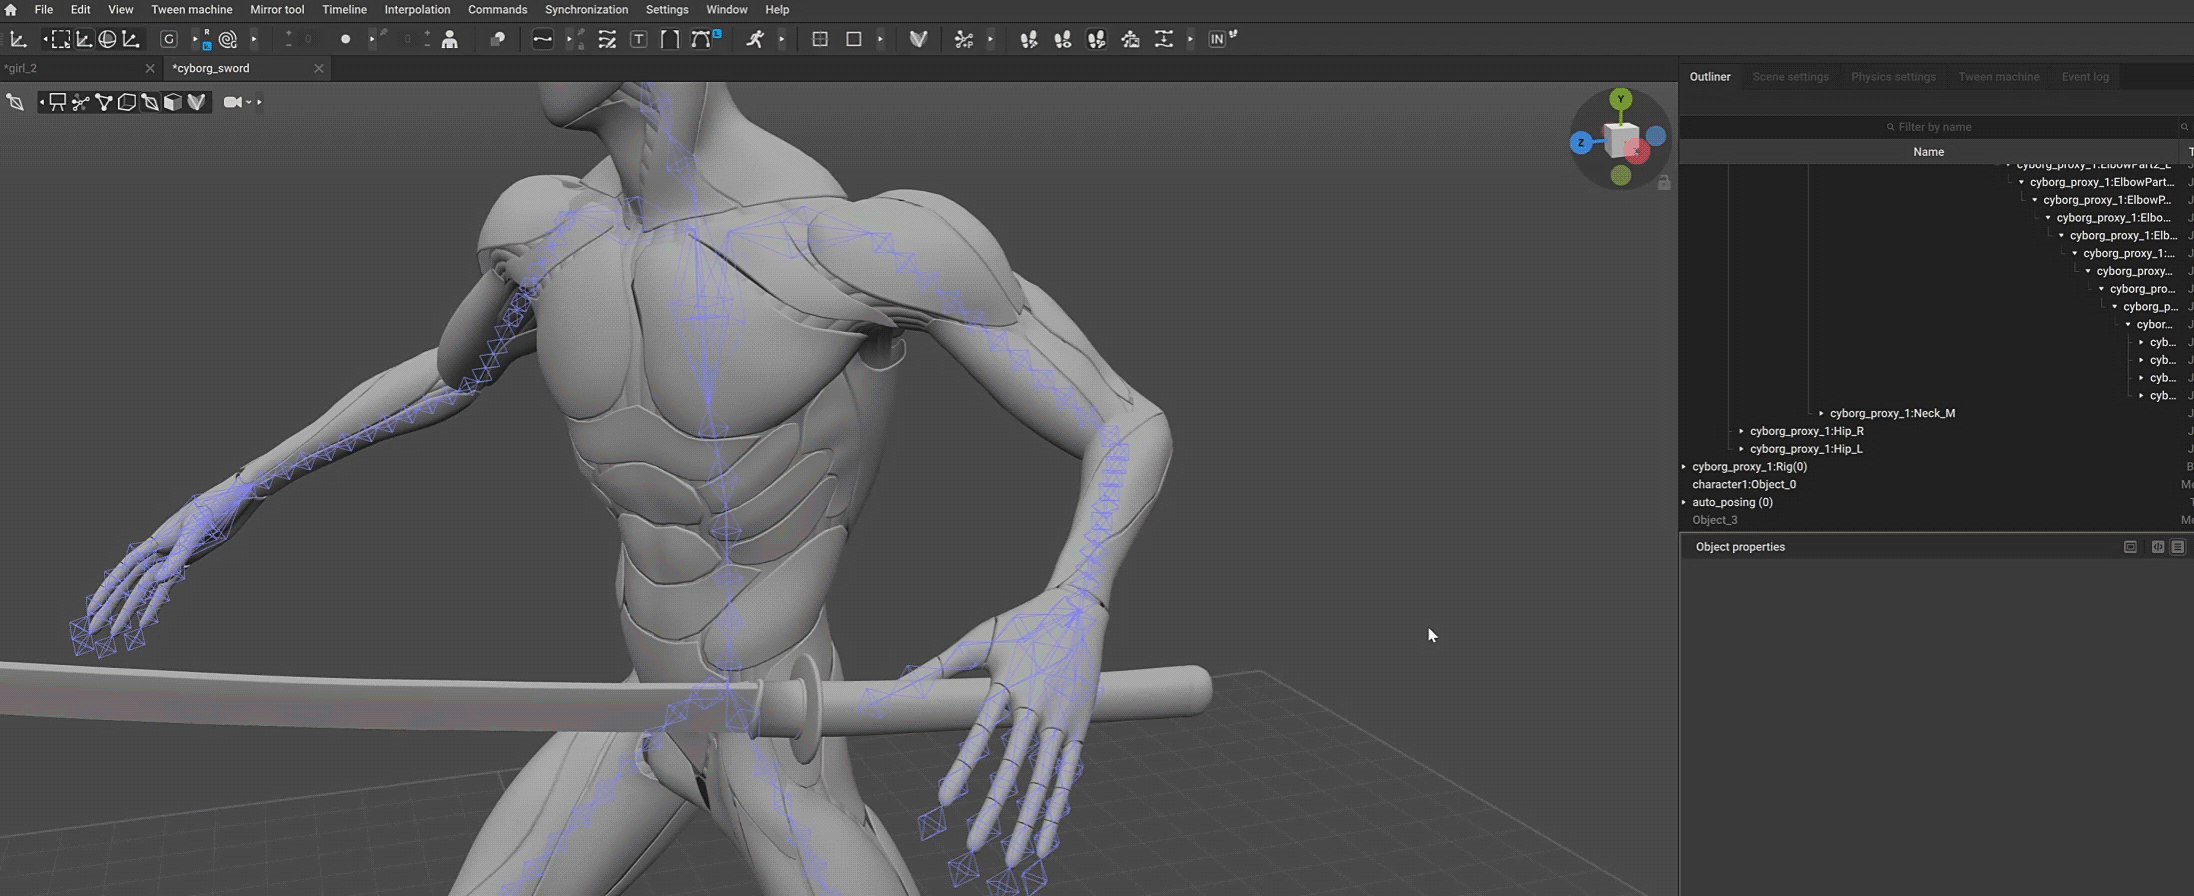The width and height of the screenshot is (2194, 896).
Task: Switch to the Physics settings tab
Action: [x=1892, y=77]
